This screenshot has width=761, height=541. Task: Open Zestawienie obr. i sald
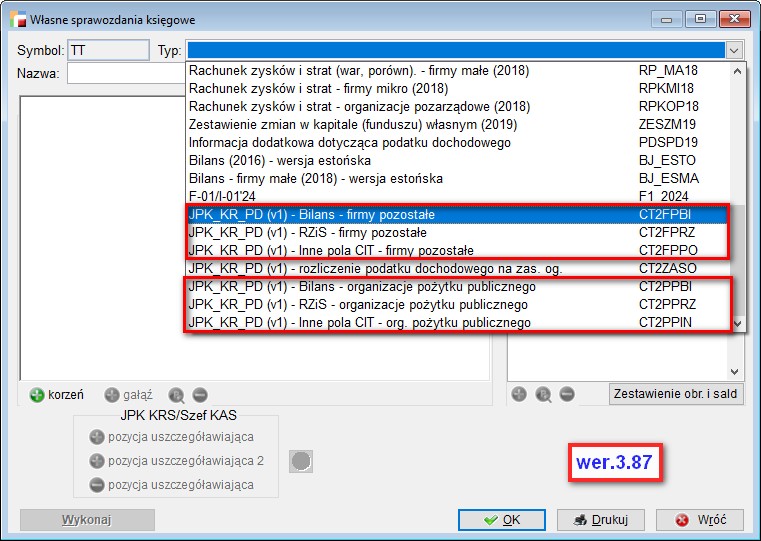tap(676, 394)
